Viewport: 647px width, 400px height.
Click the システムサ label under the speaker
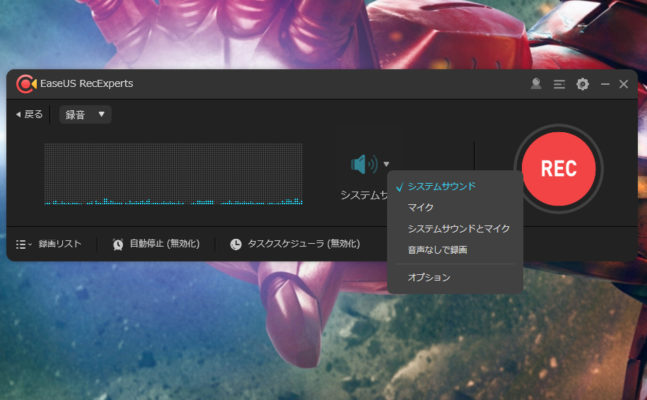(364, 195)
